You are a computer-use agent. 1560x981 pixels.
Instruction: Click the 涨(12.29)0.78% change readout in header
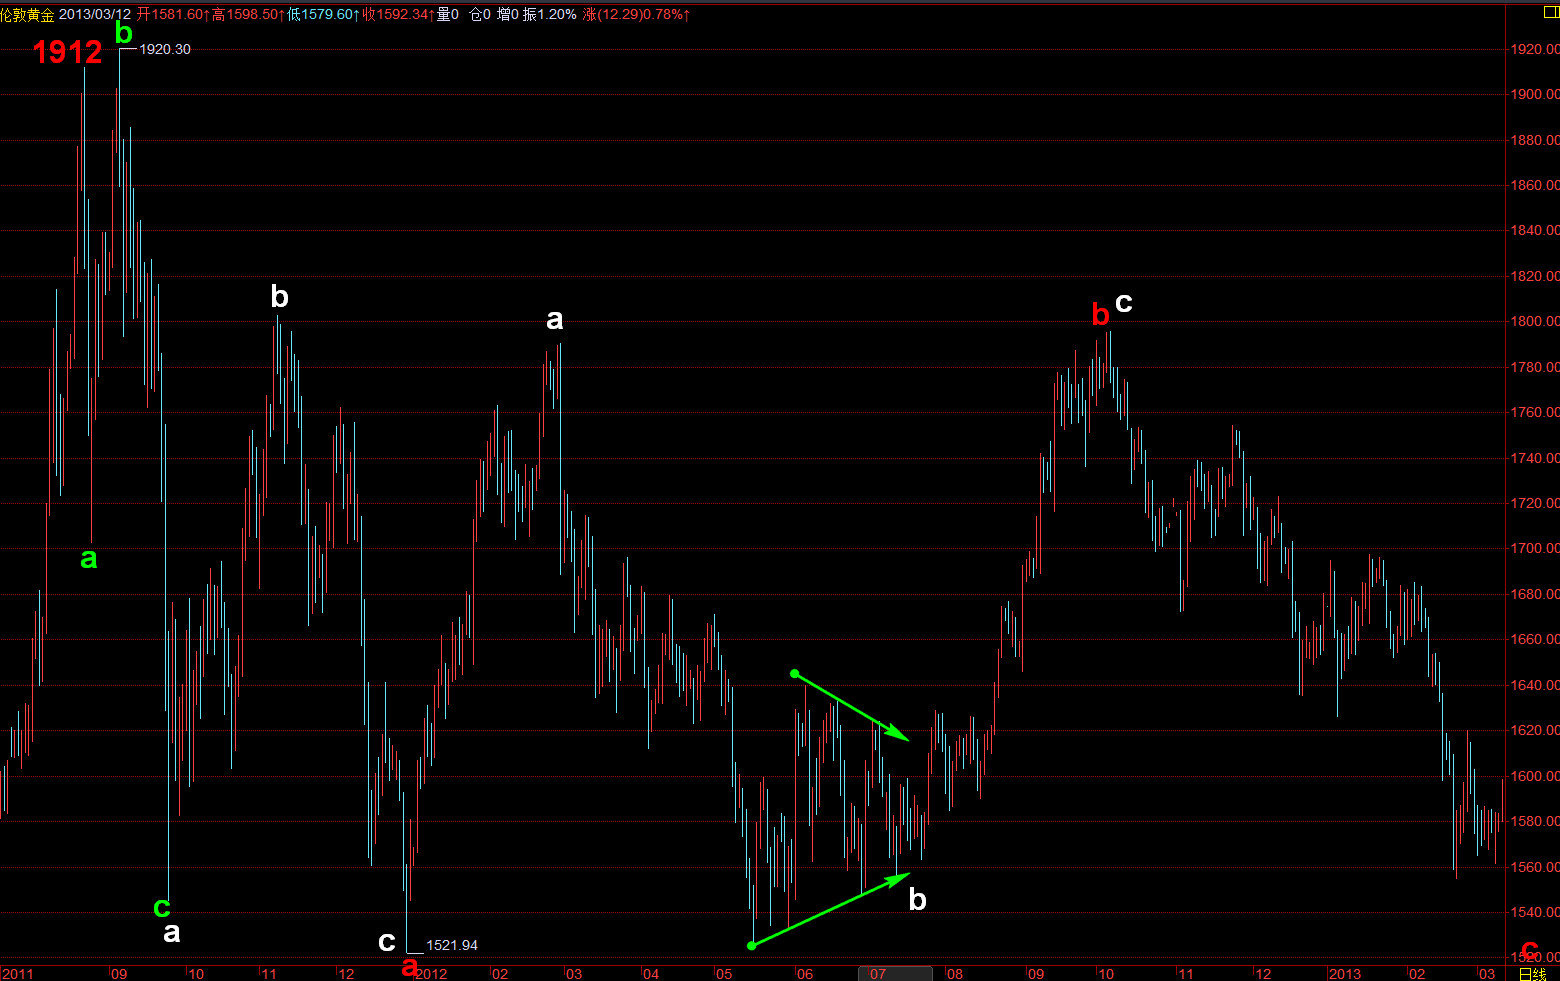(x=636, y=14)
